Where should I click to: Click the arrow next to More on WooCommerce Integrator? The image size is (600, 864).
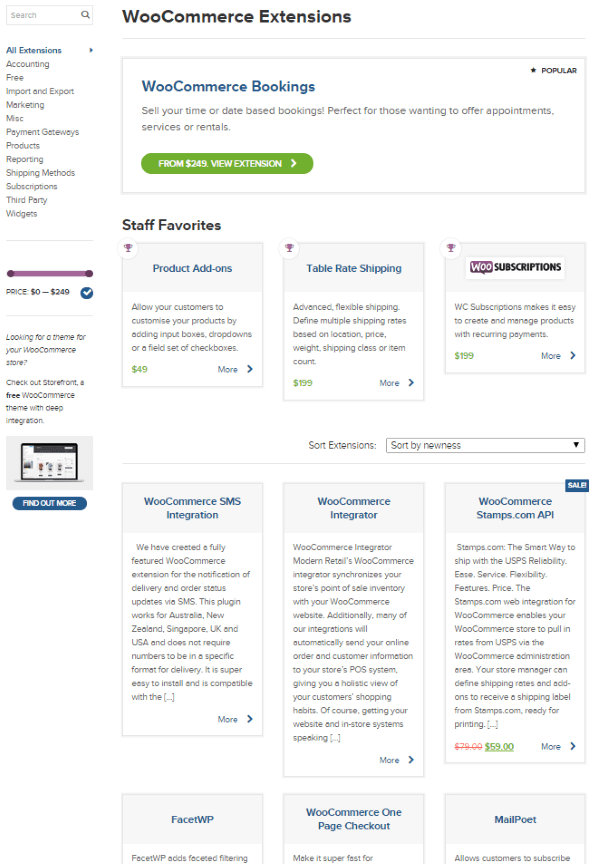[x=411, y=760]
